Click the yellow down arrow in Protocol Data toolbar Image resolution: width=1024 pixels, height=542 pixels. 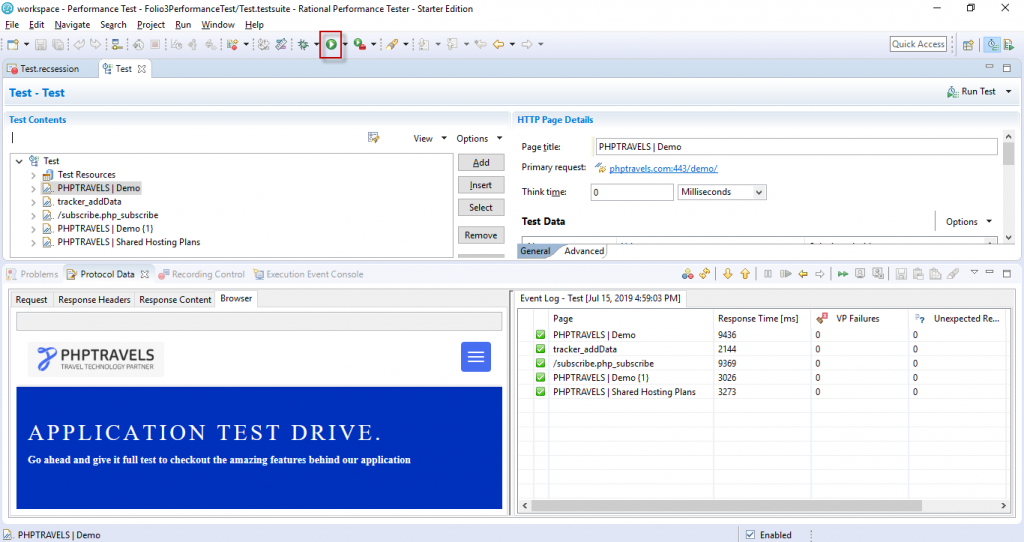tap(728, 274)
